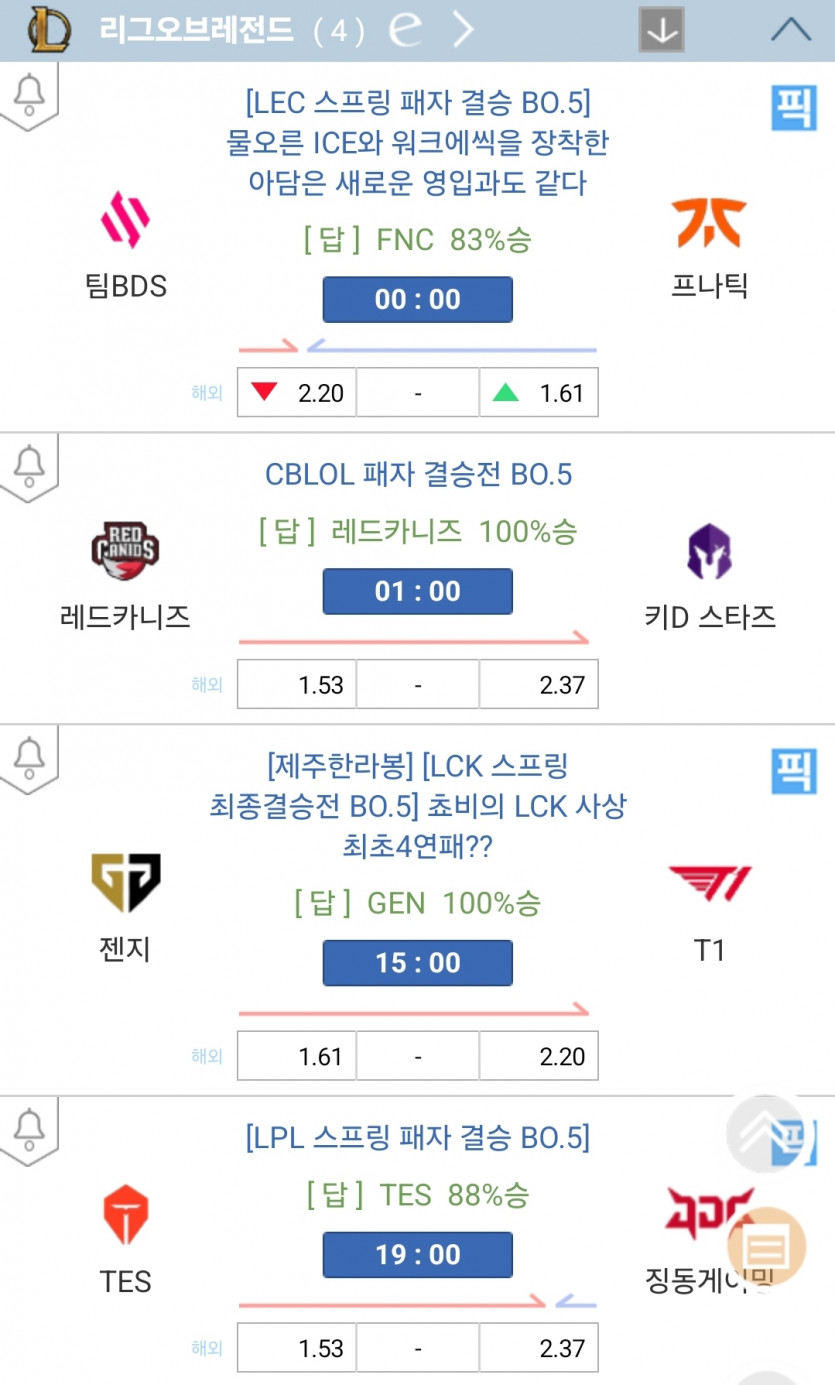The image size is (835, 1385).
Task: Open the CBLOL 패자 결승전 BO.5 title
Action: (418, 474)
